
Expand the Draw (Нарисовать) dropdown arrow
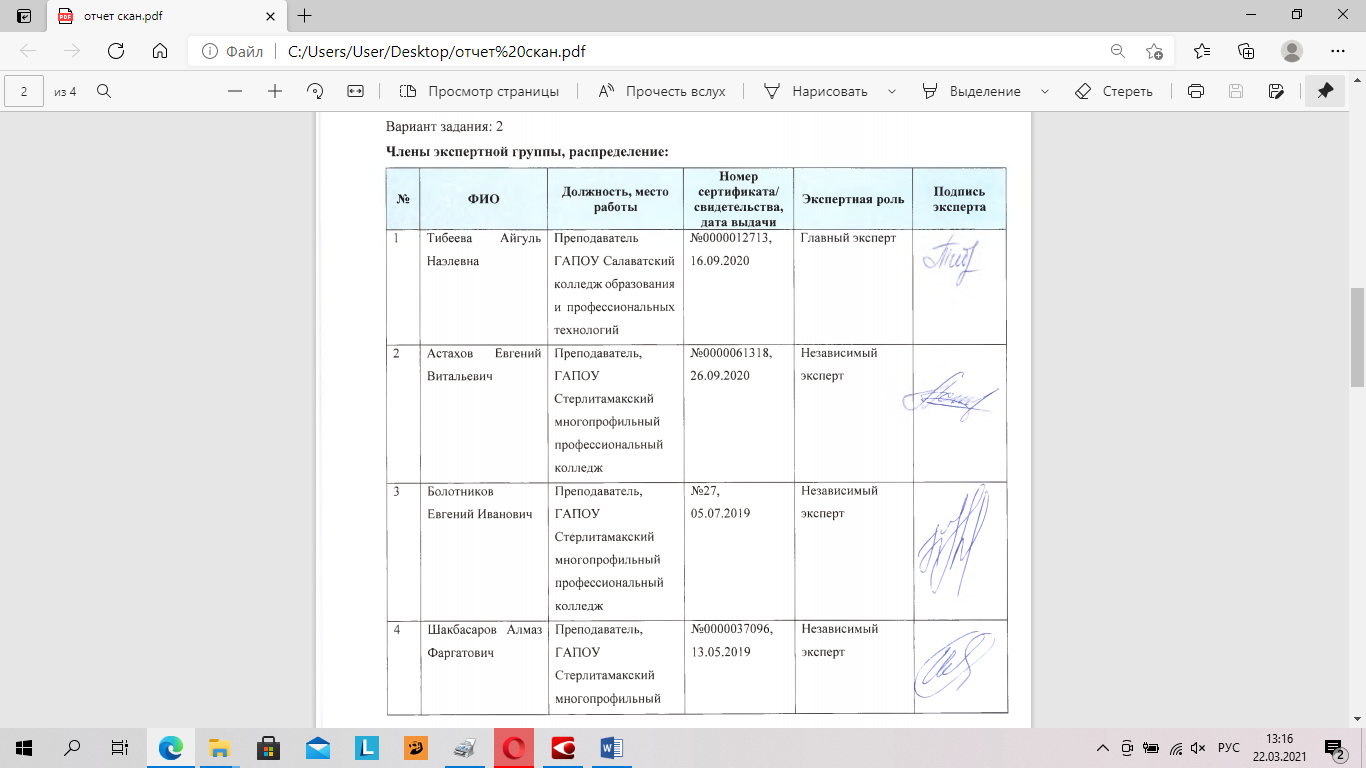click(x=891, y=91)
